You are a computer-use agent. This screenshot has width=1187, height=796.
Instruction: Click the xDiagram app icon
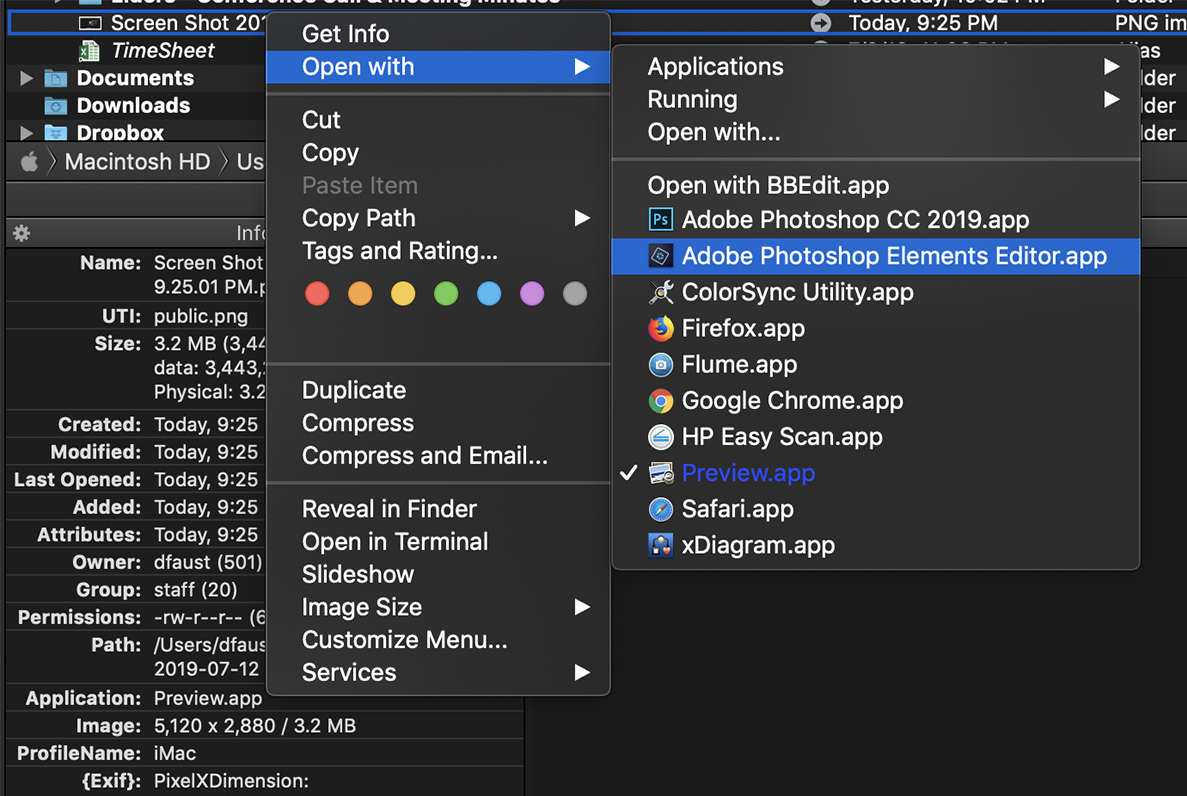point(660,546)
